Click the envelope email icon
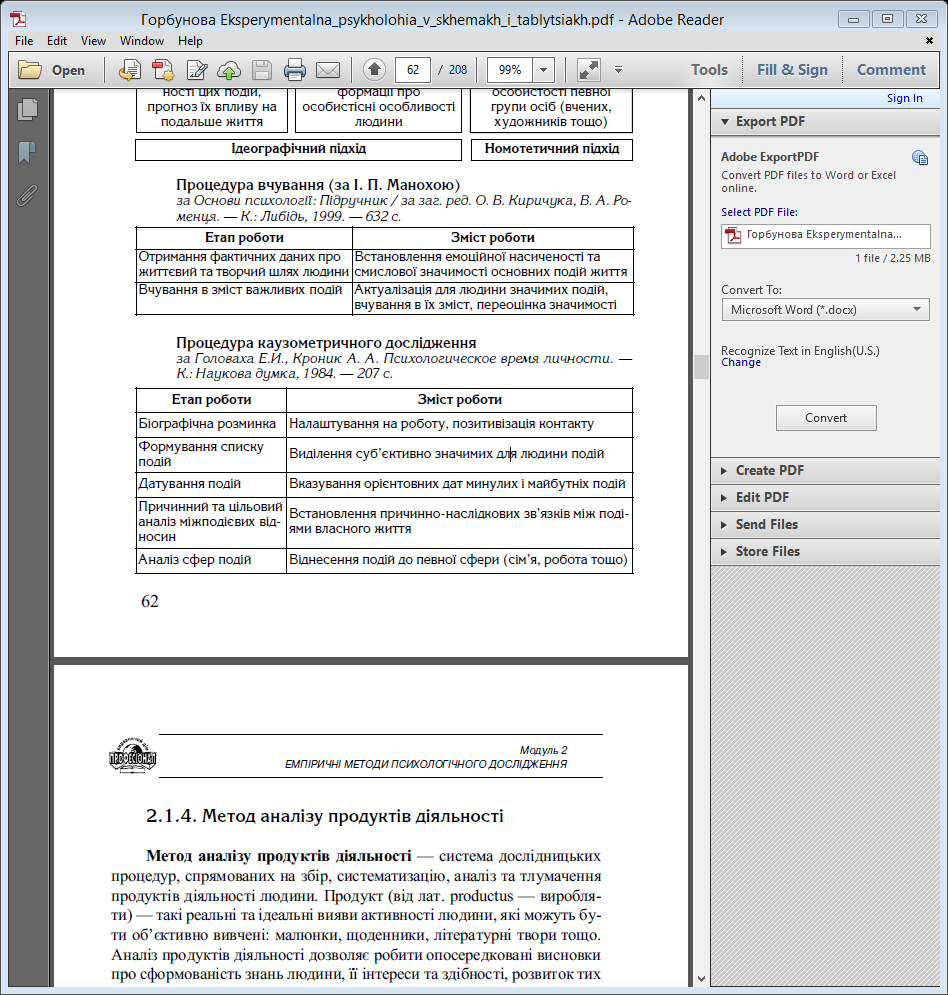The width and height of the screenshot is (948, 995). click(327, 70)
